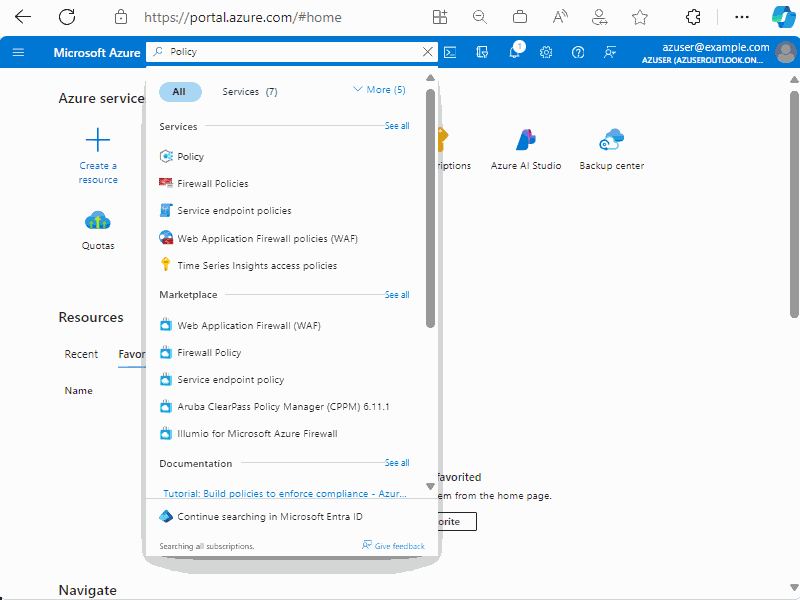This screenshot has width=800, height=600.
Task: Clear the search box with X button
Action: pos(428,52)
